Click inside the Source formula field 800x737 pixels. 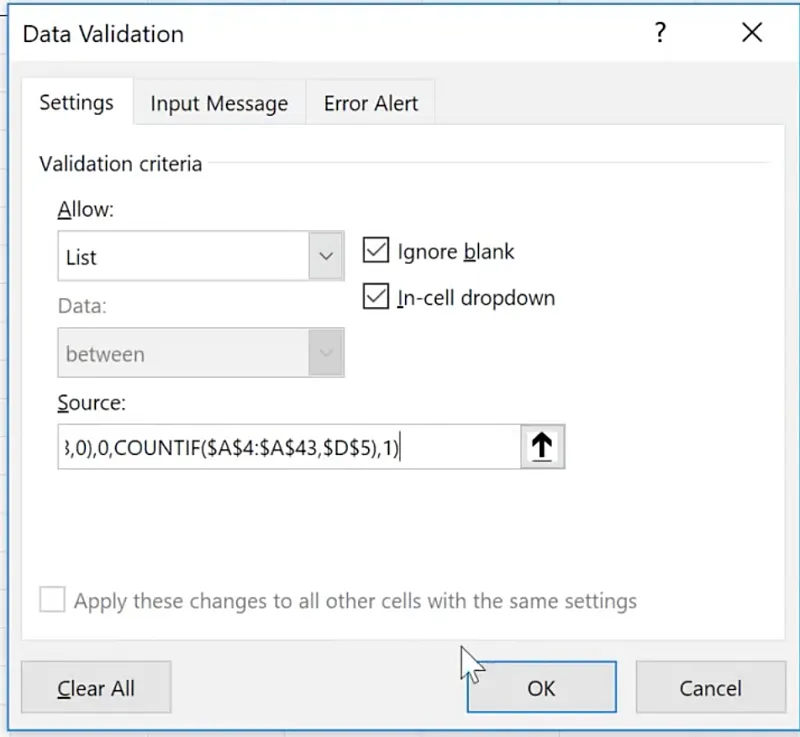coord(288,447)
